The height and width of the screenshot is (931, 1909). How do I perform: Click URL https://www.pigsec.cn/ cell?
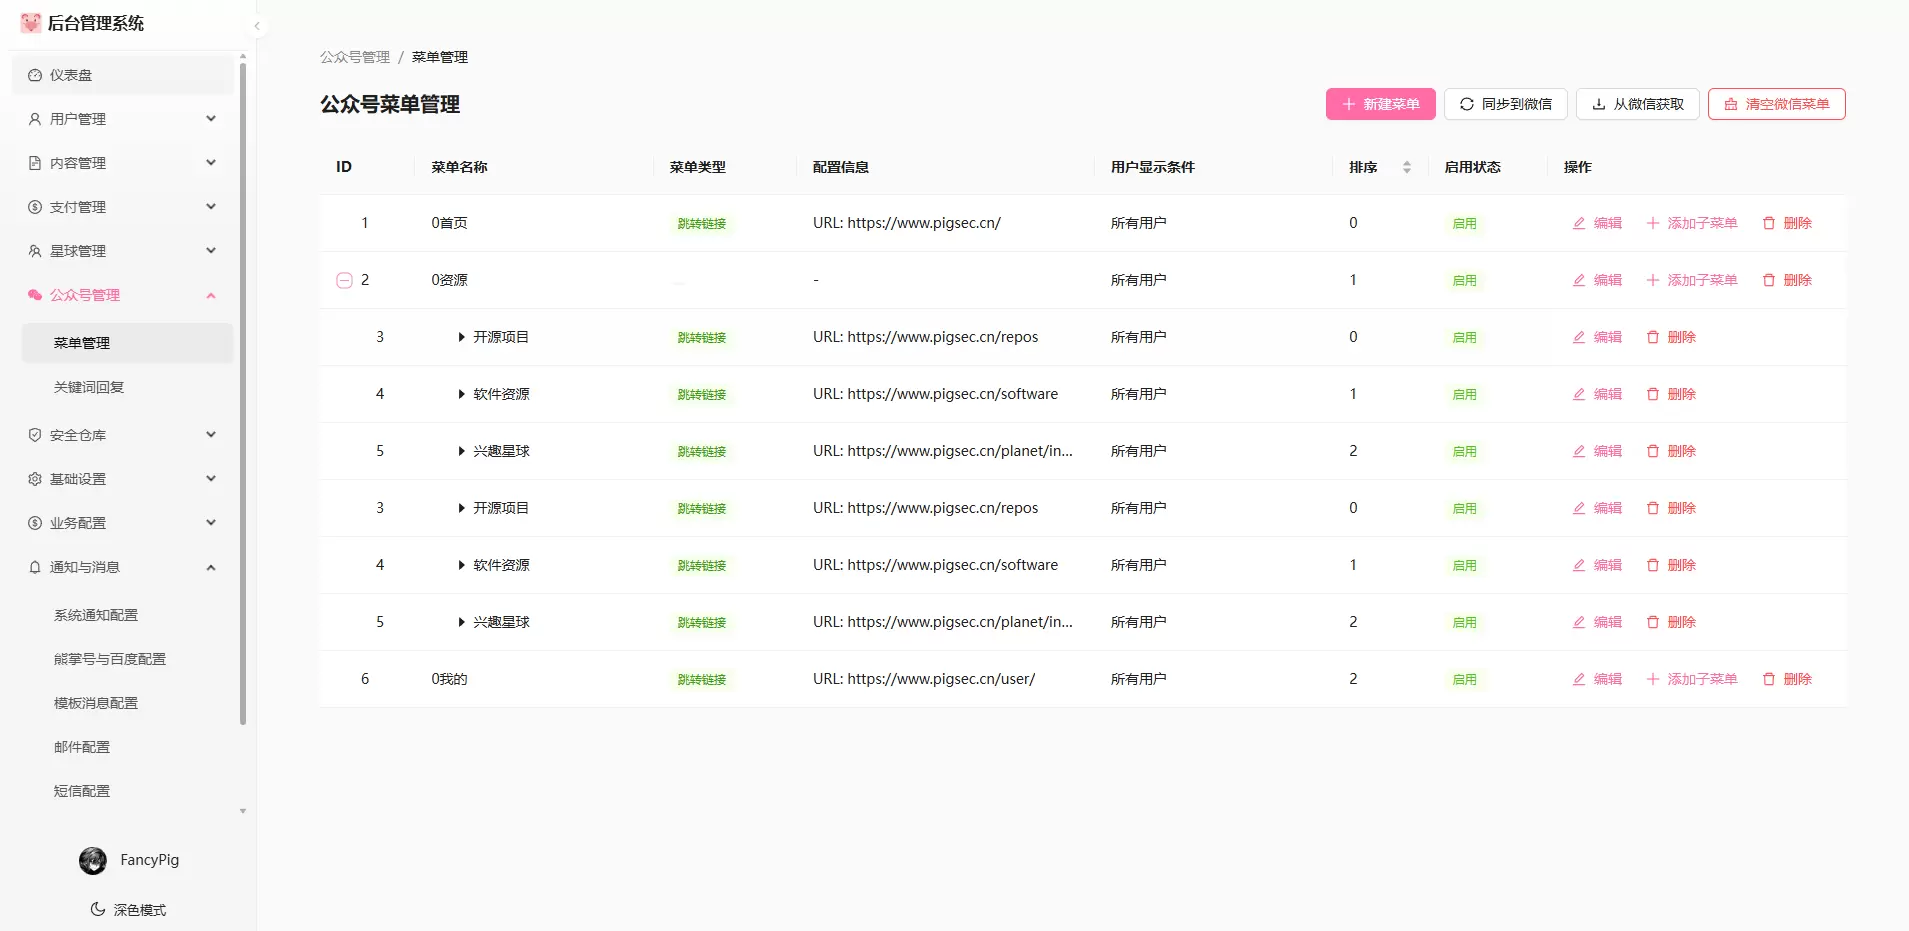tap(907, 223)
